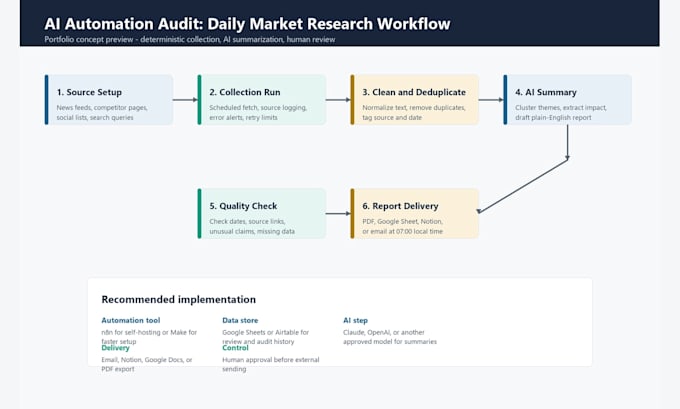Click text 'draft plain-English report'
680x409 pixels.
click(x=553, y=118)
